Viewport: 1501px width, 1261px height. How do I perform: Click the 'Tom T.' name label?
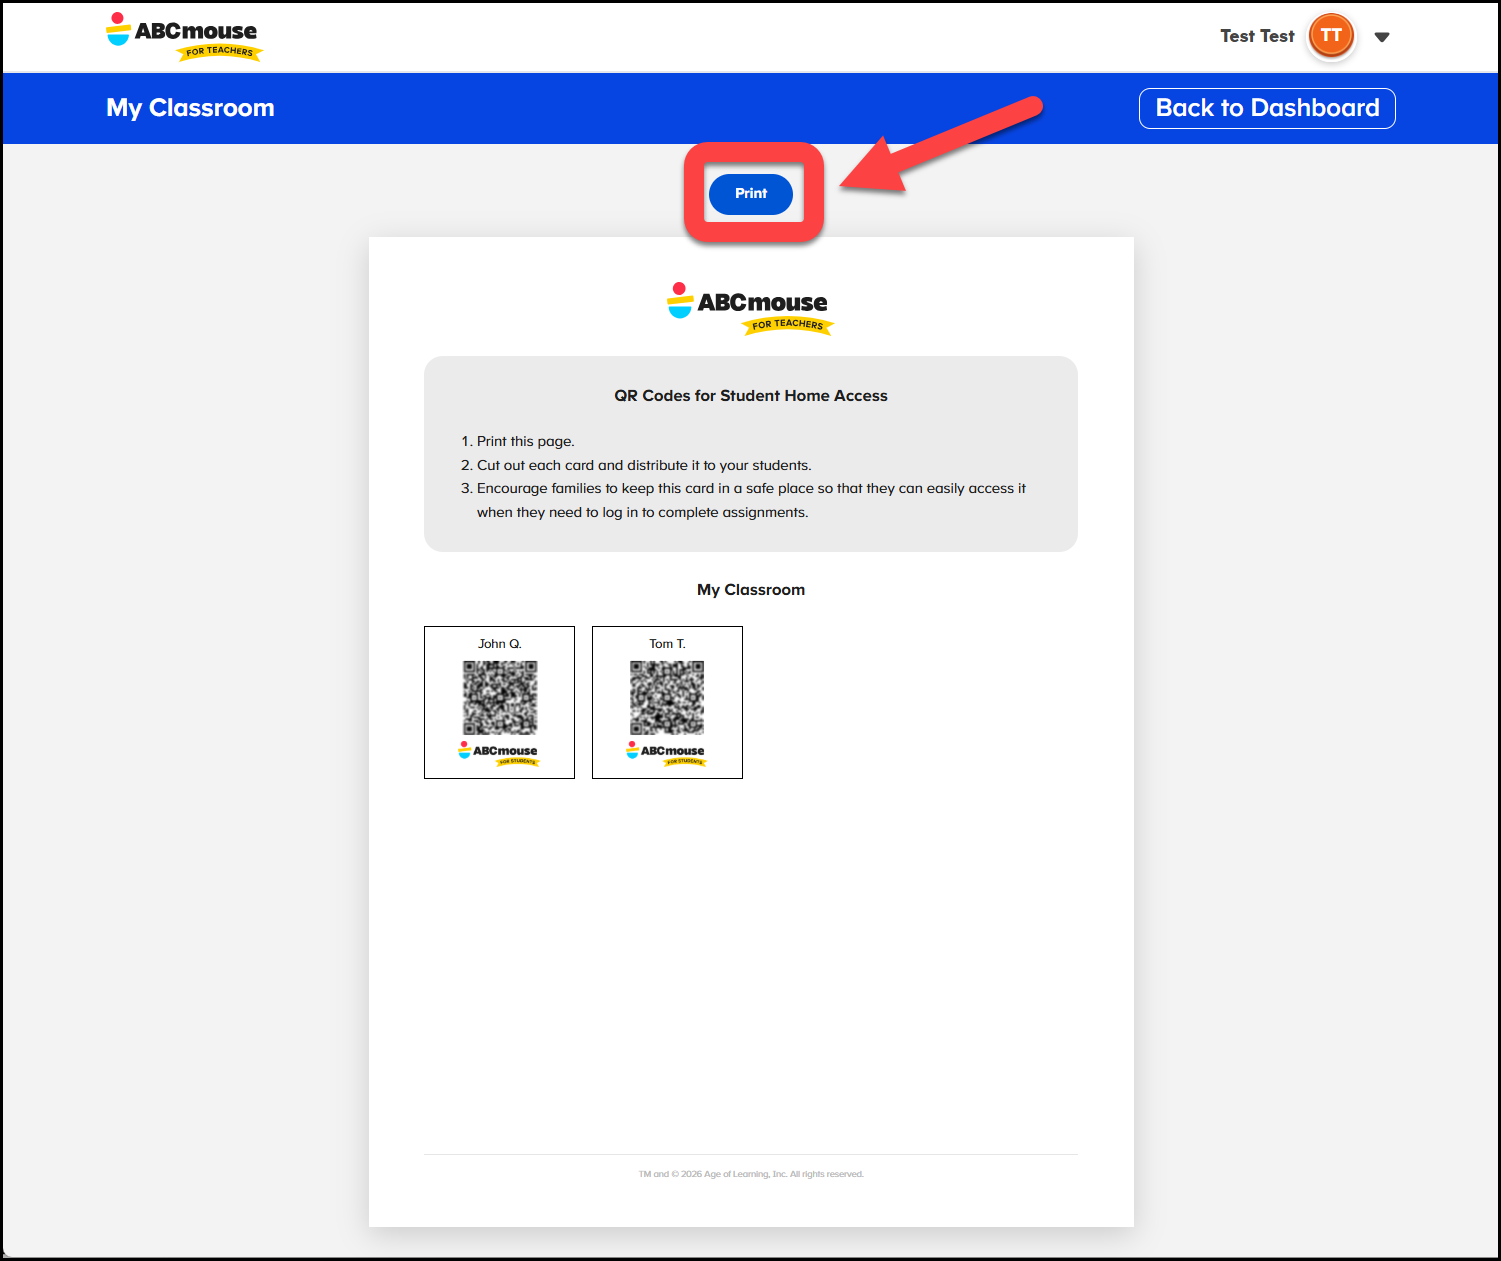coord(667,644)
